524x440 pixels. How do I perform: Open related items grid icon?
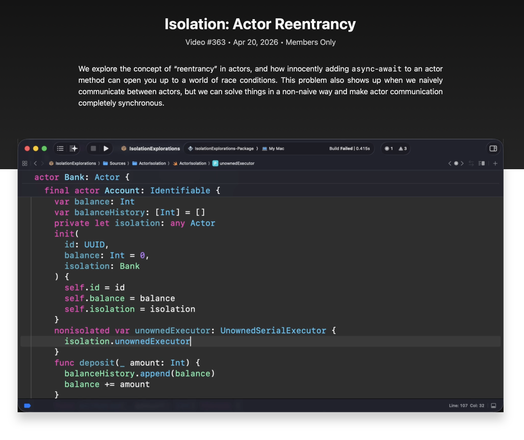pyautogui.click(x=25, y=163)
